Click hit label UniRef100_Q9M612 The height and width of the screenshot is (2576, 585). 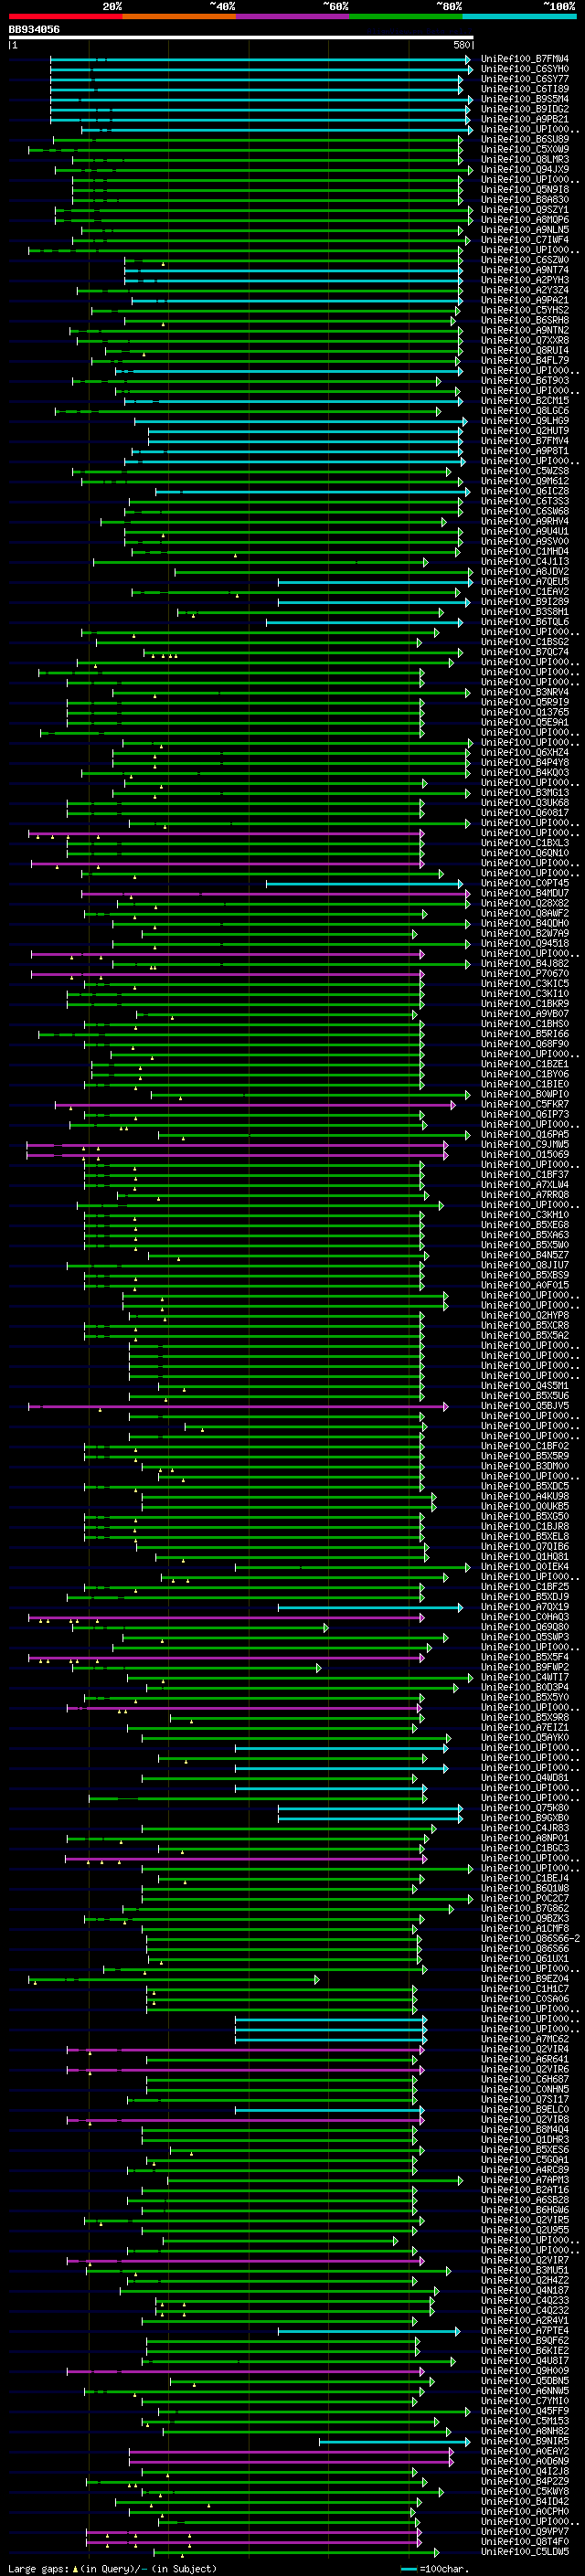click(525, 481)
